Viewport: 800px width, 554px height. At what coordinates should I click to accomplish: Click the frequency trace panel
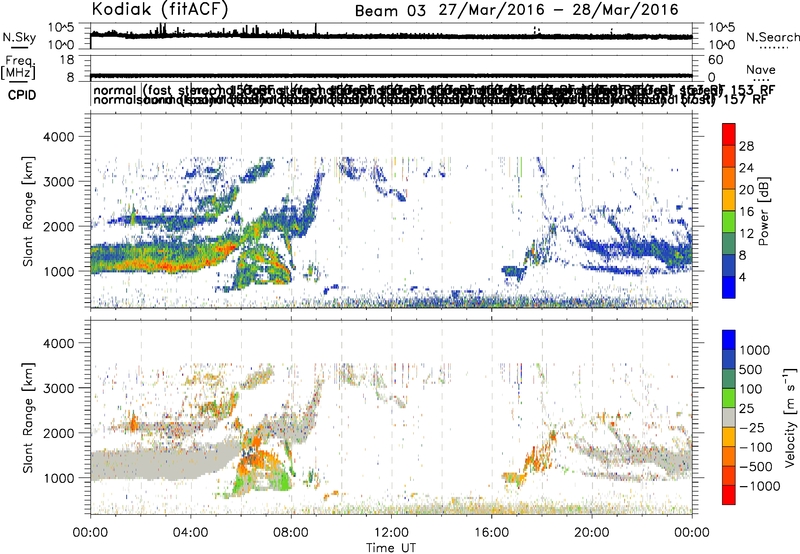tap(391, 68)
